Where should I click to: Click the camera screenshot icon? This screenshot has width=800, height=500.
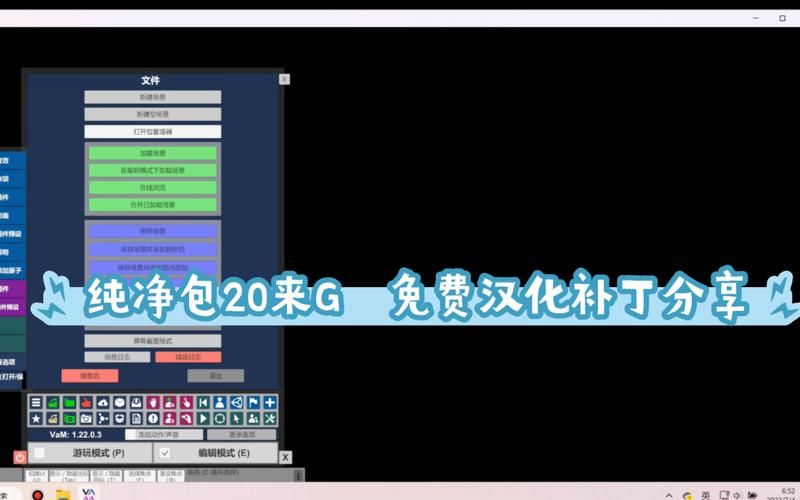point(86,419)
